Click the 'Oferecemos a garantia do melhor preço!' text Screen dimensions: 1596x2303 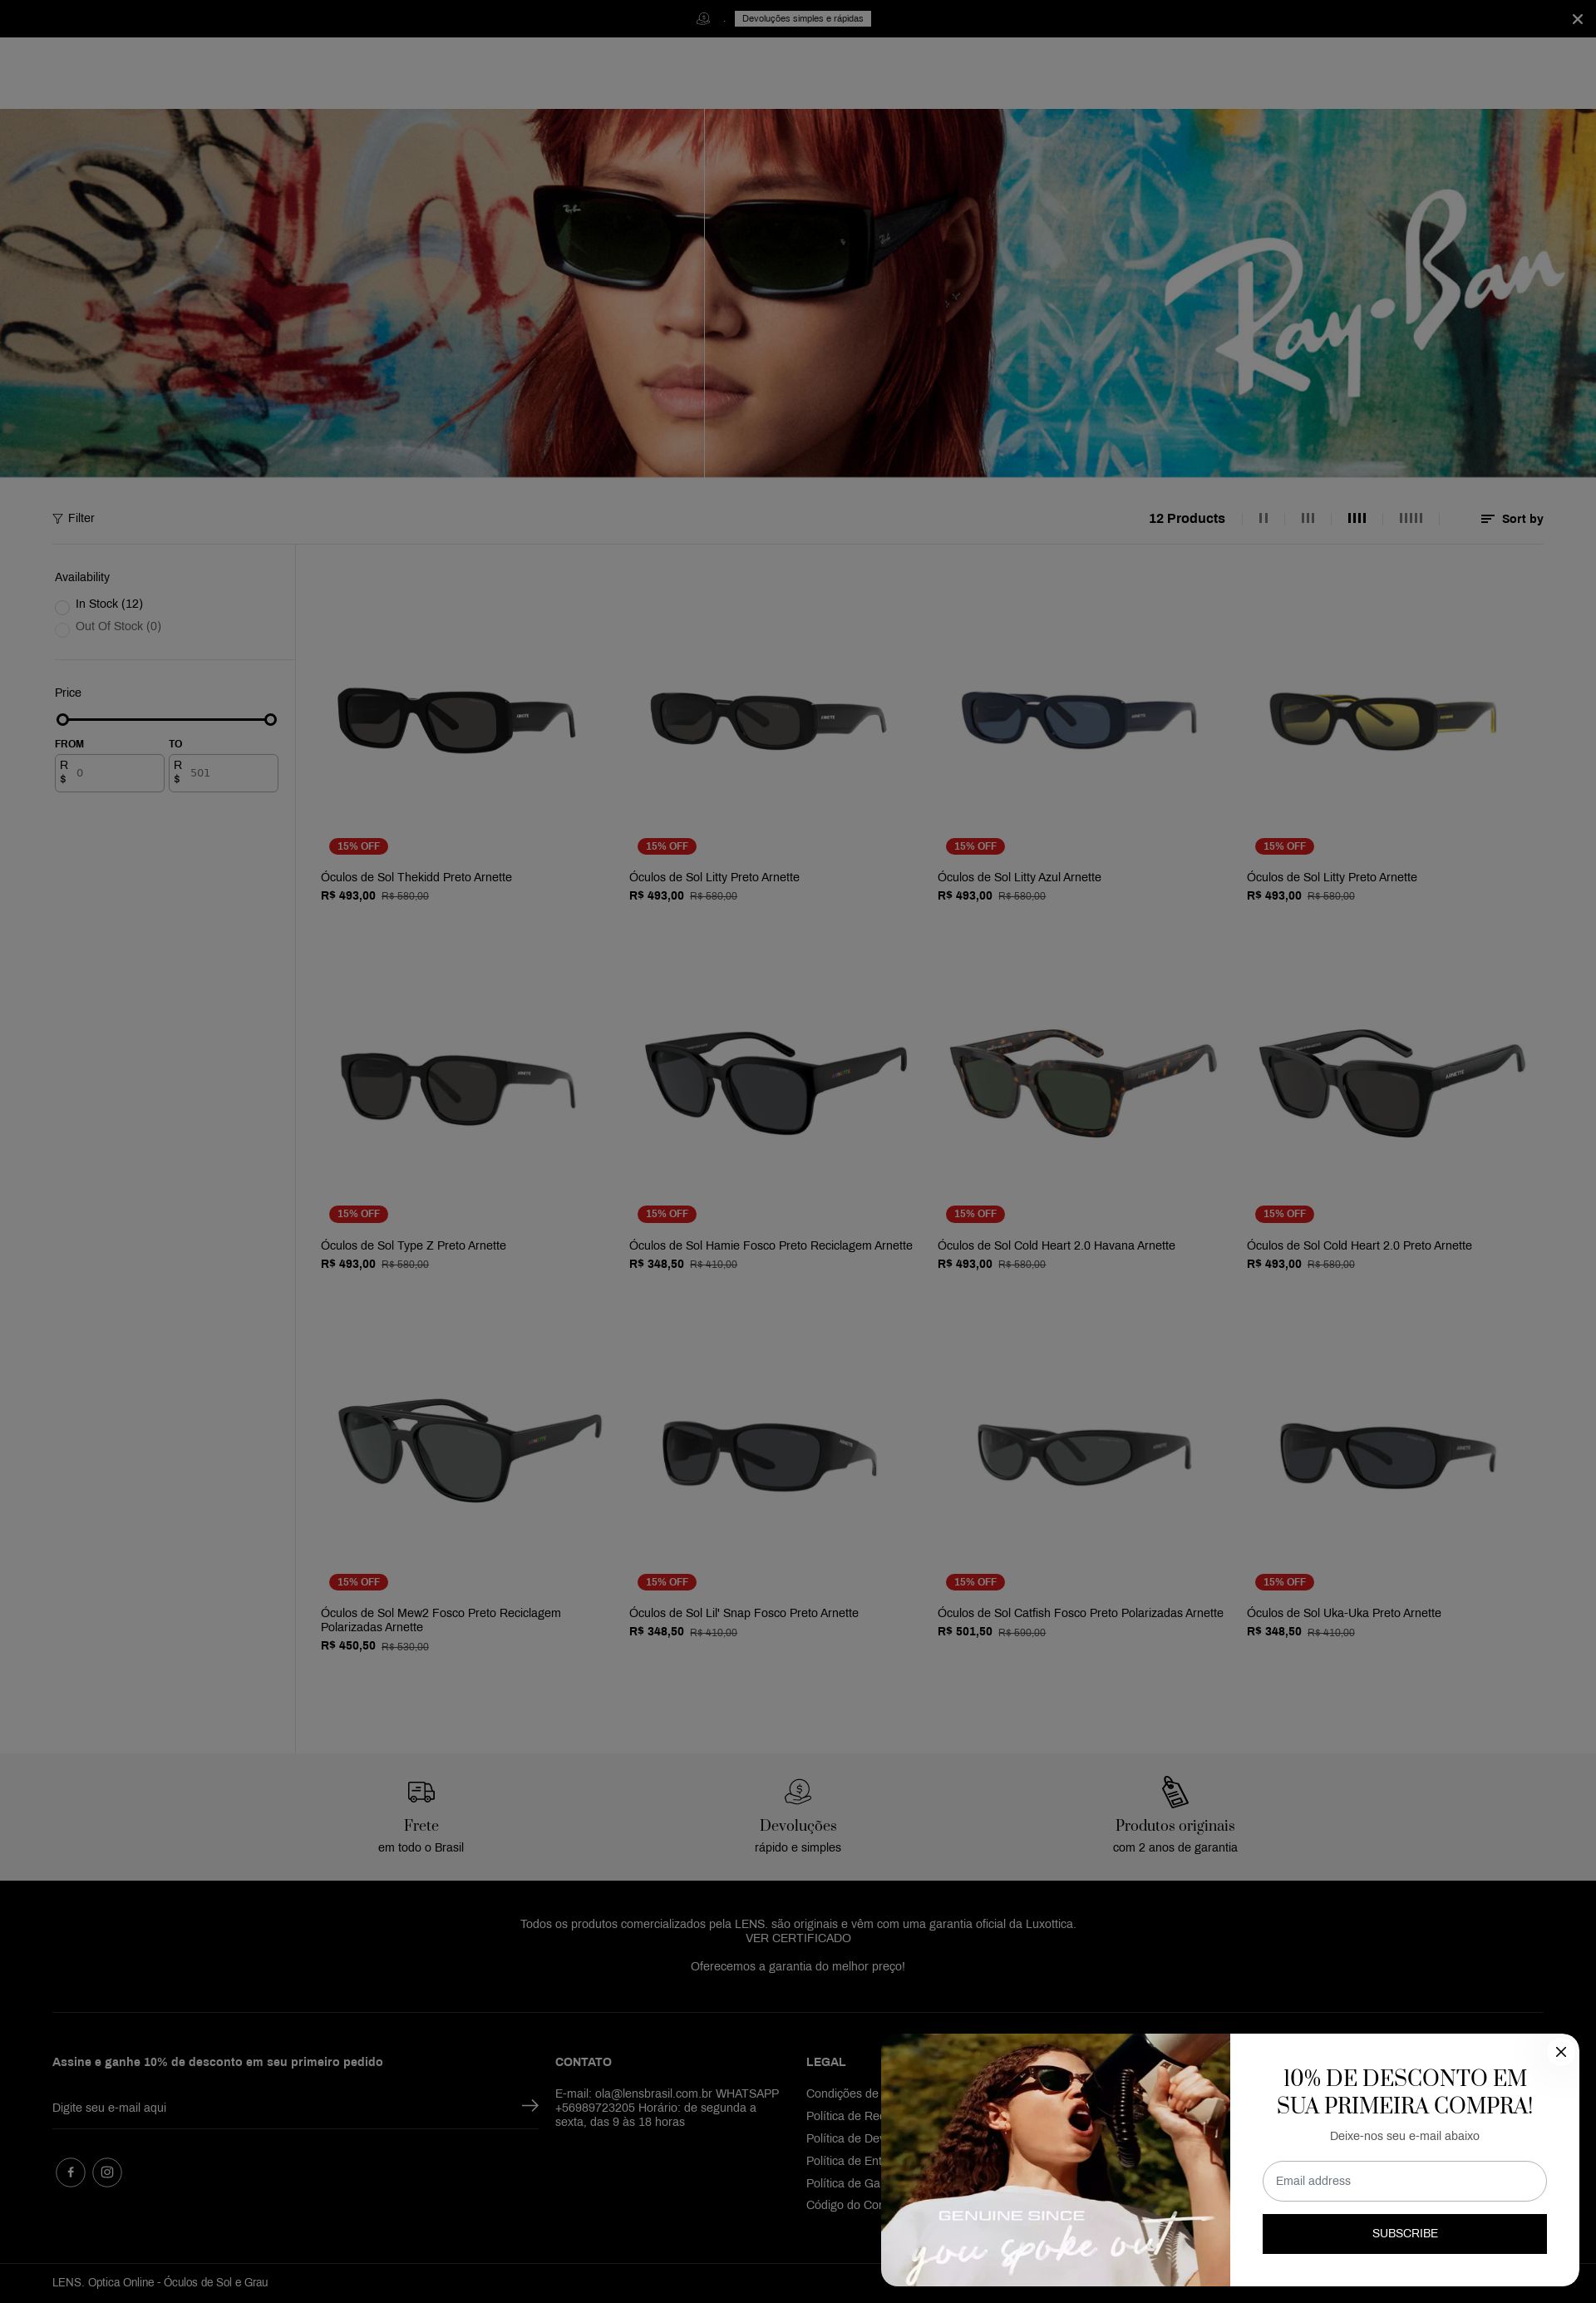point(798,1966)
